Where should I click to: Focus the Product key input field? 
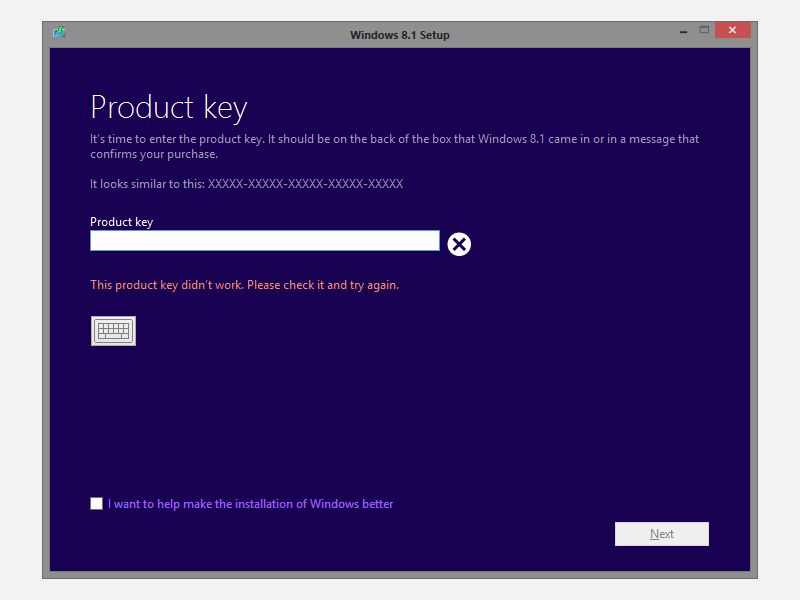point(265,241)
